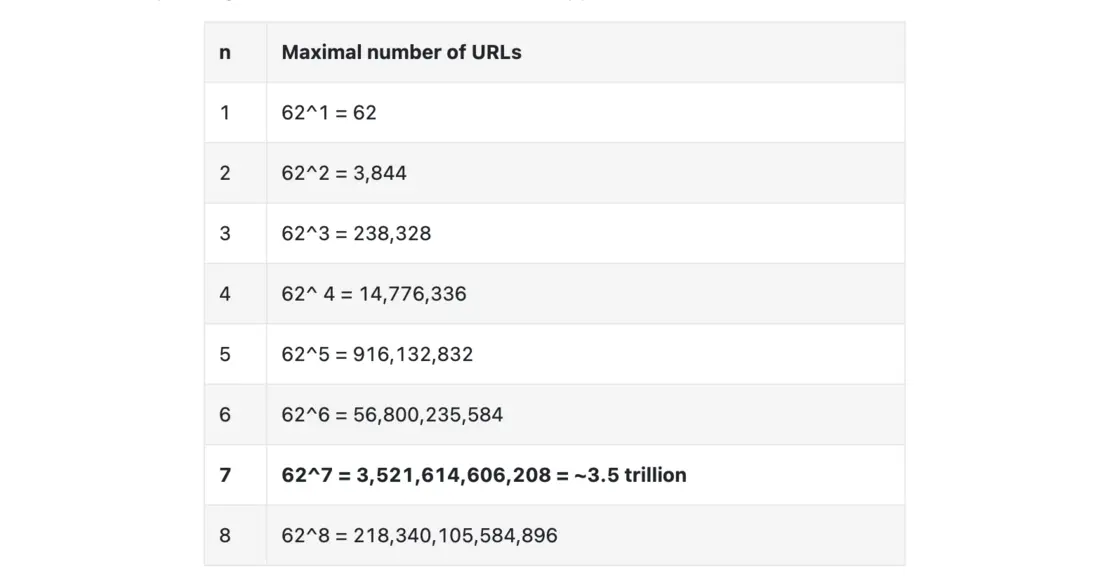Click the '62^8 = 218,340,105,584,896' cell
Screen dimensions: 1098x583
[x=419, y=535]
